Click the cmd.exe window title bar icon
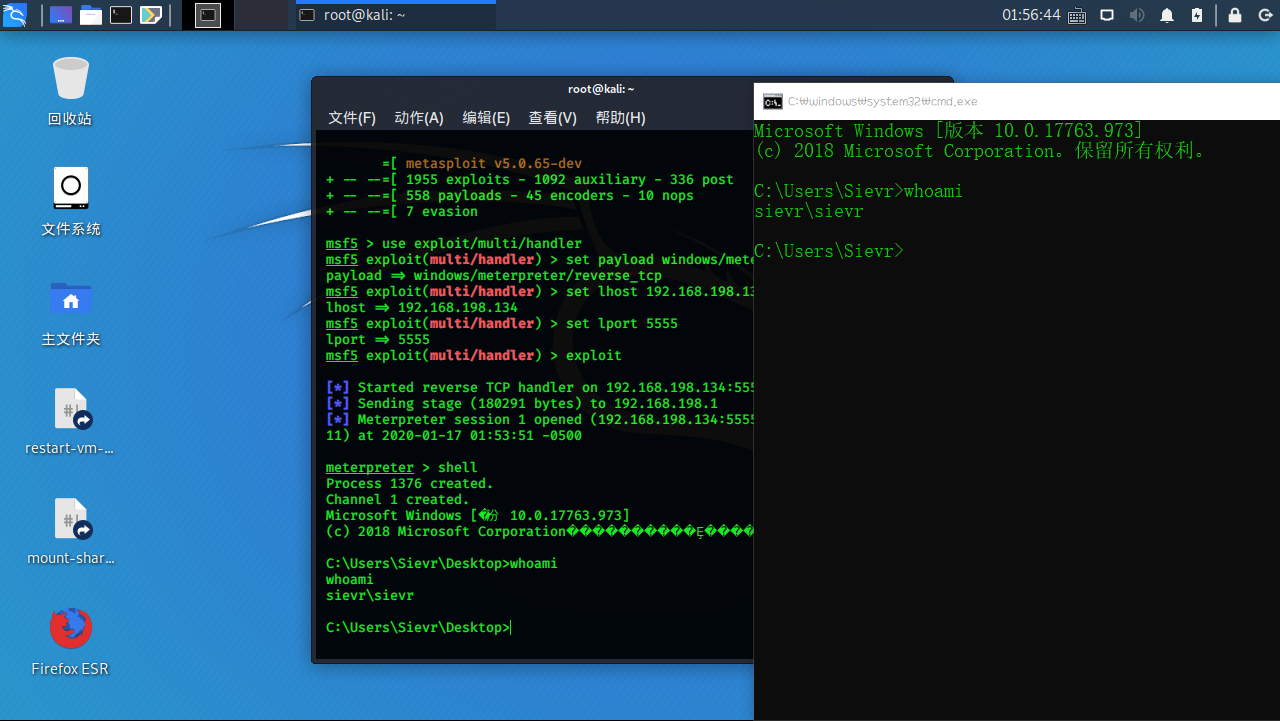The image size is (1280, 721). [772, 101]
